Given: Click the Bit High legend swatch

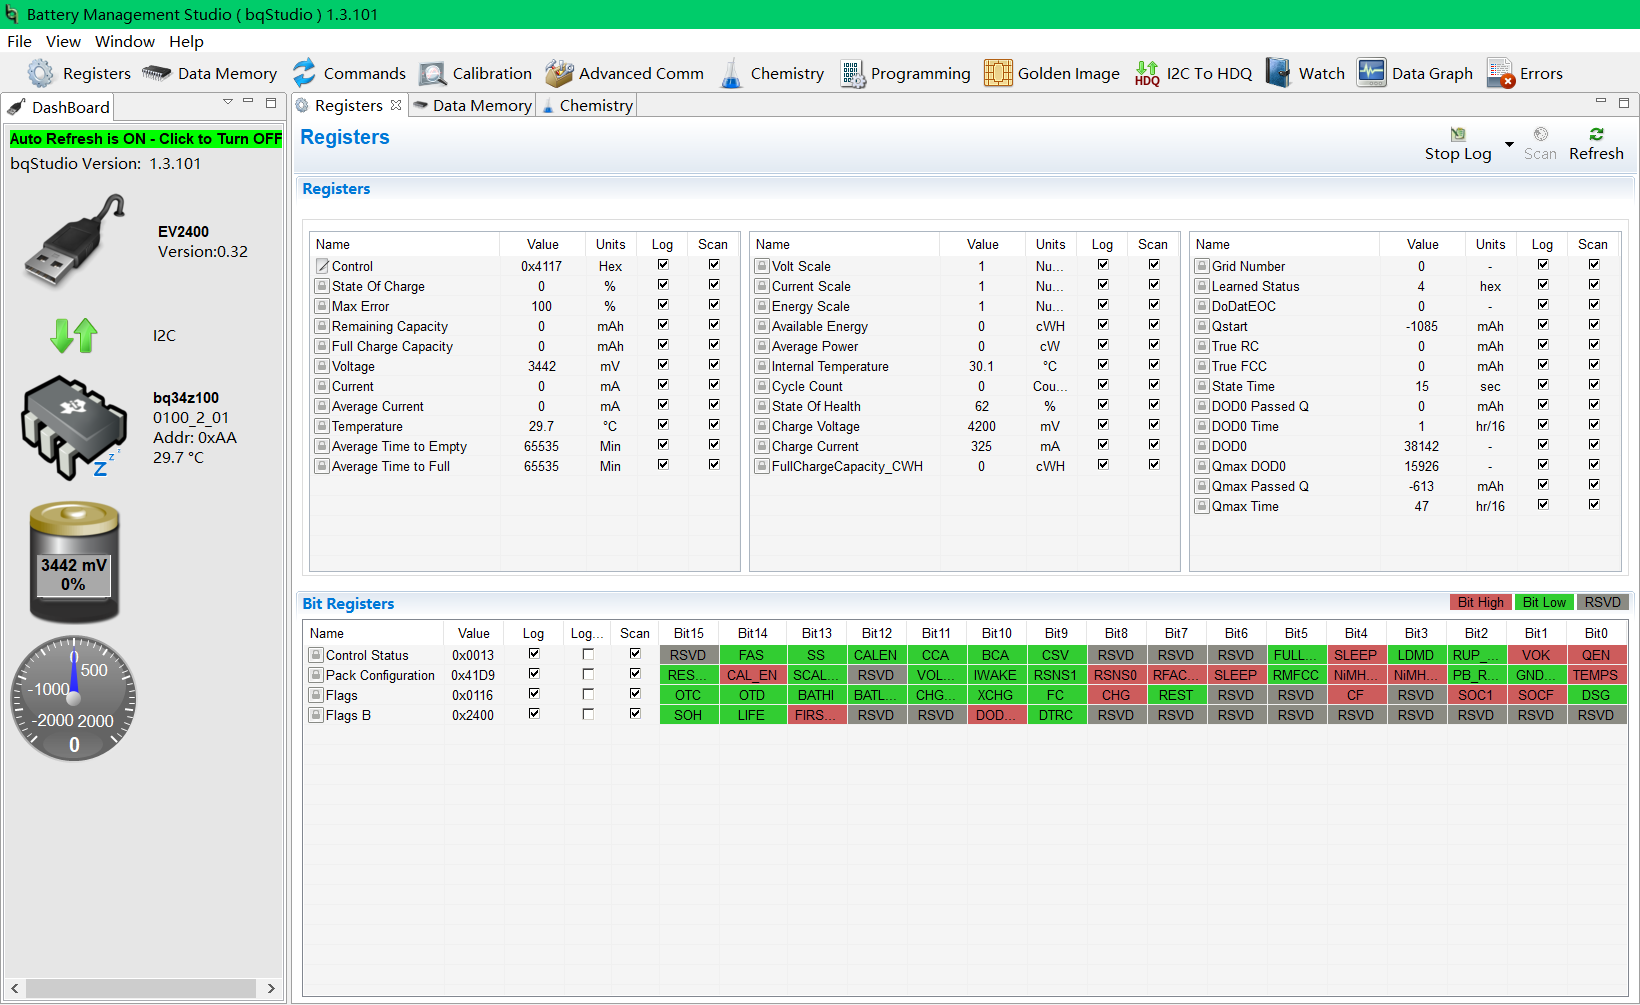Looking at the screenshot, I should pos(1480,602).
